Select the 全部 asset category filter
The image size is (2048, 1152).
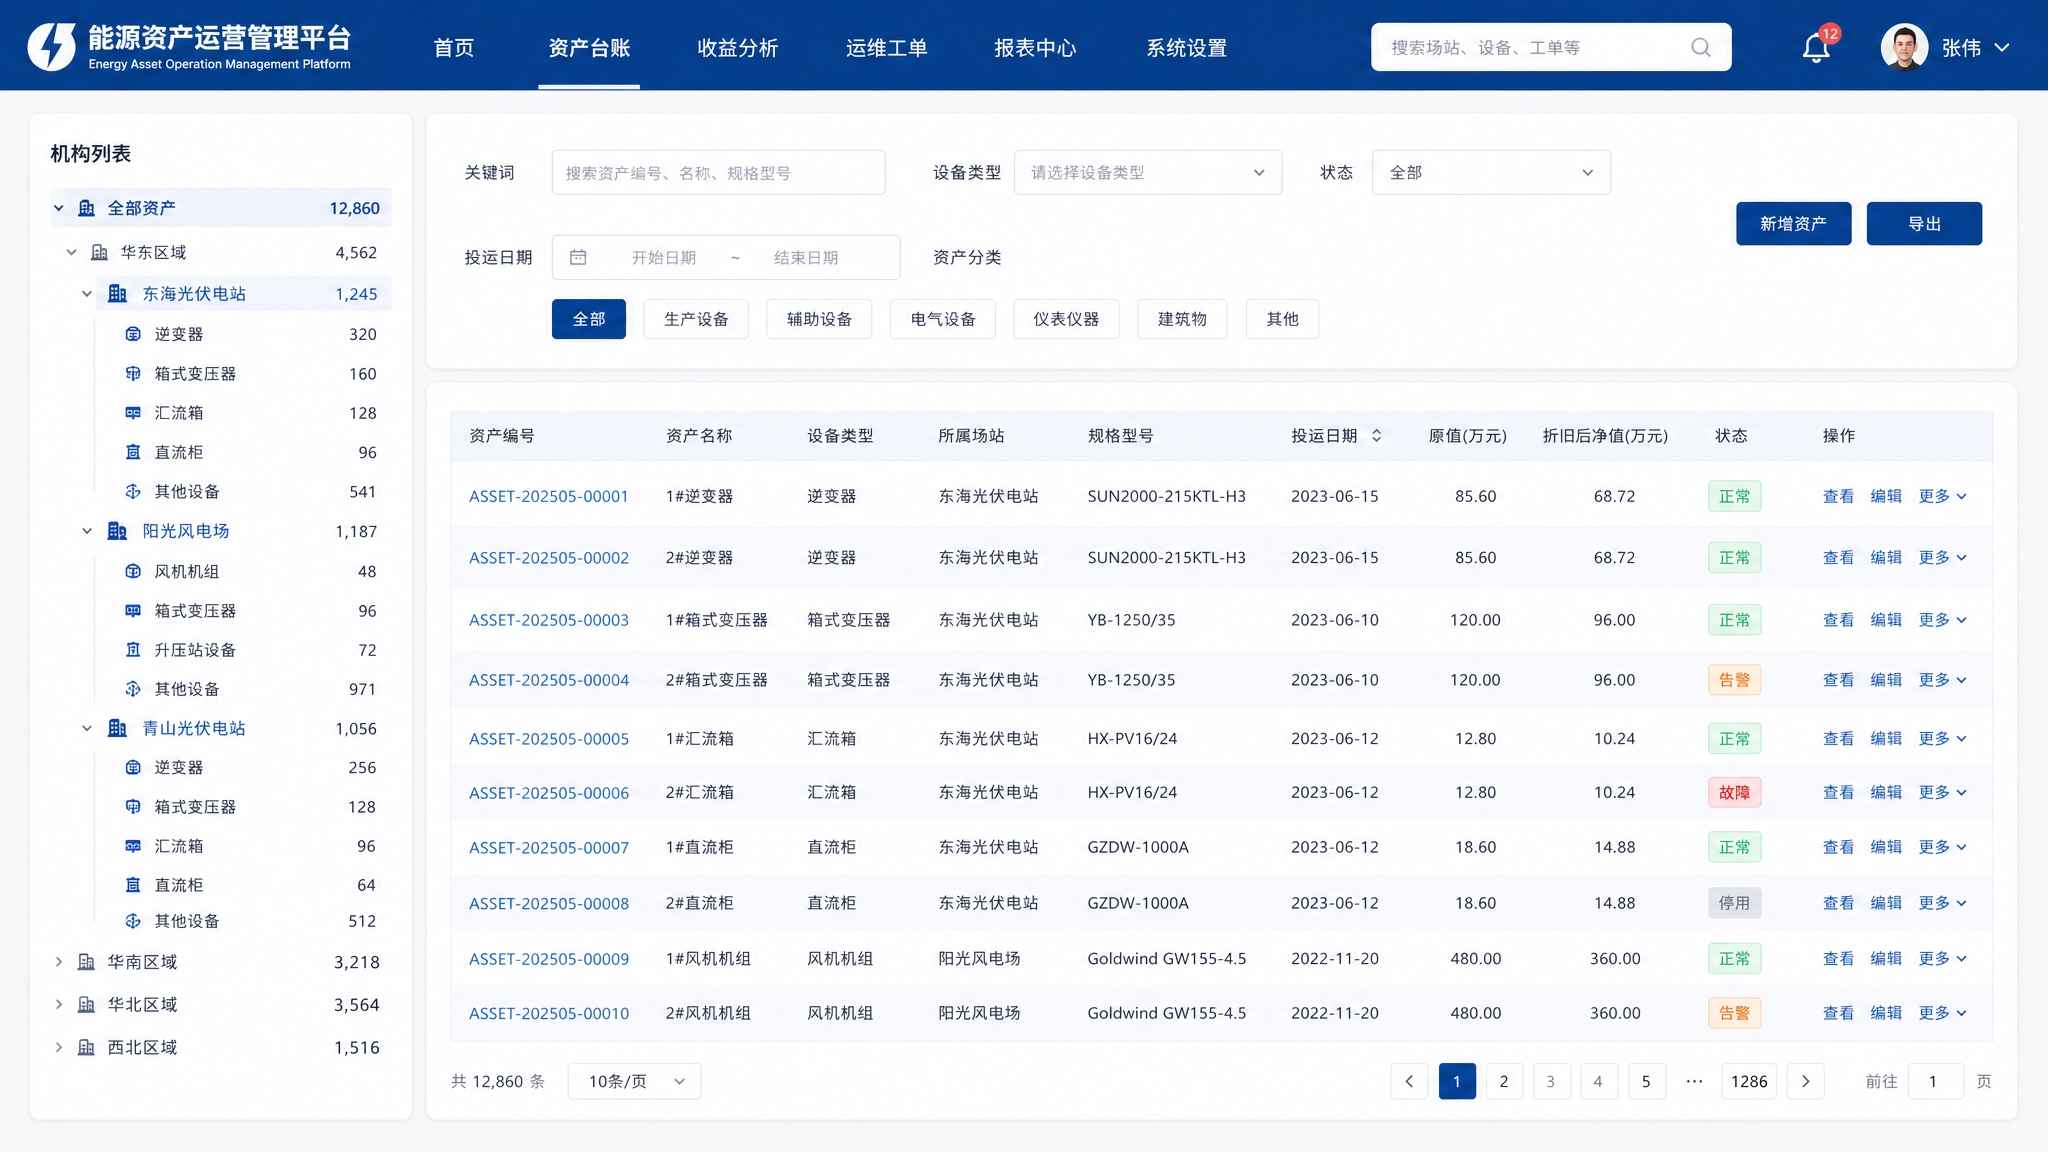pyautogui.click(x=589, y=319)
